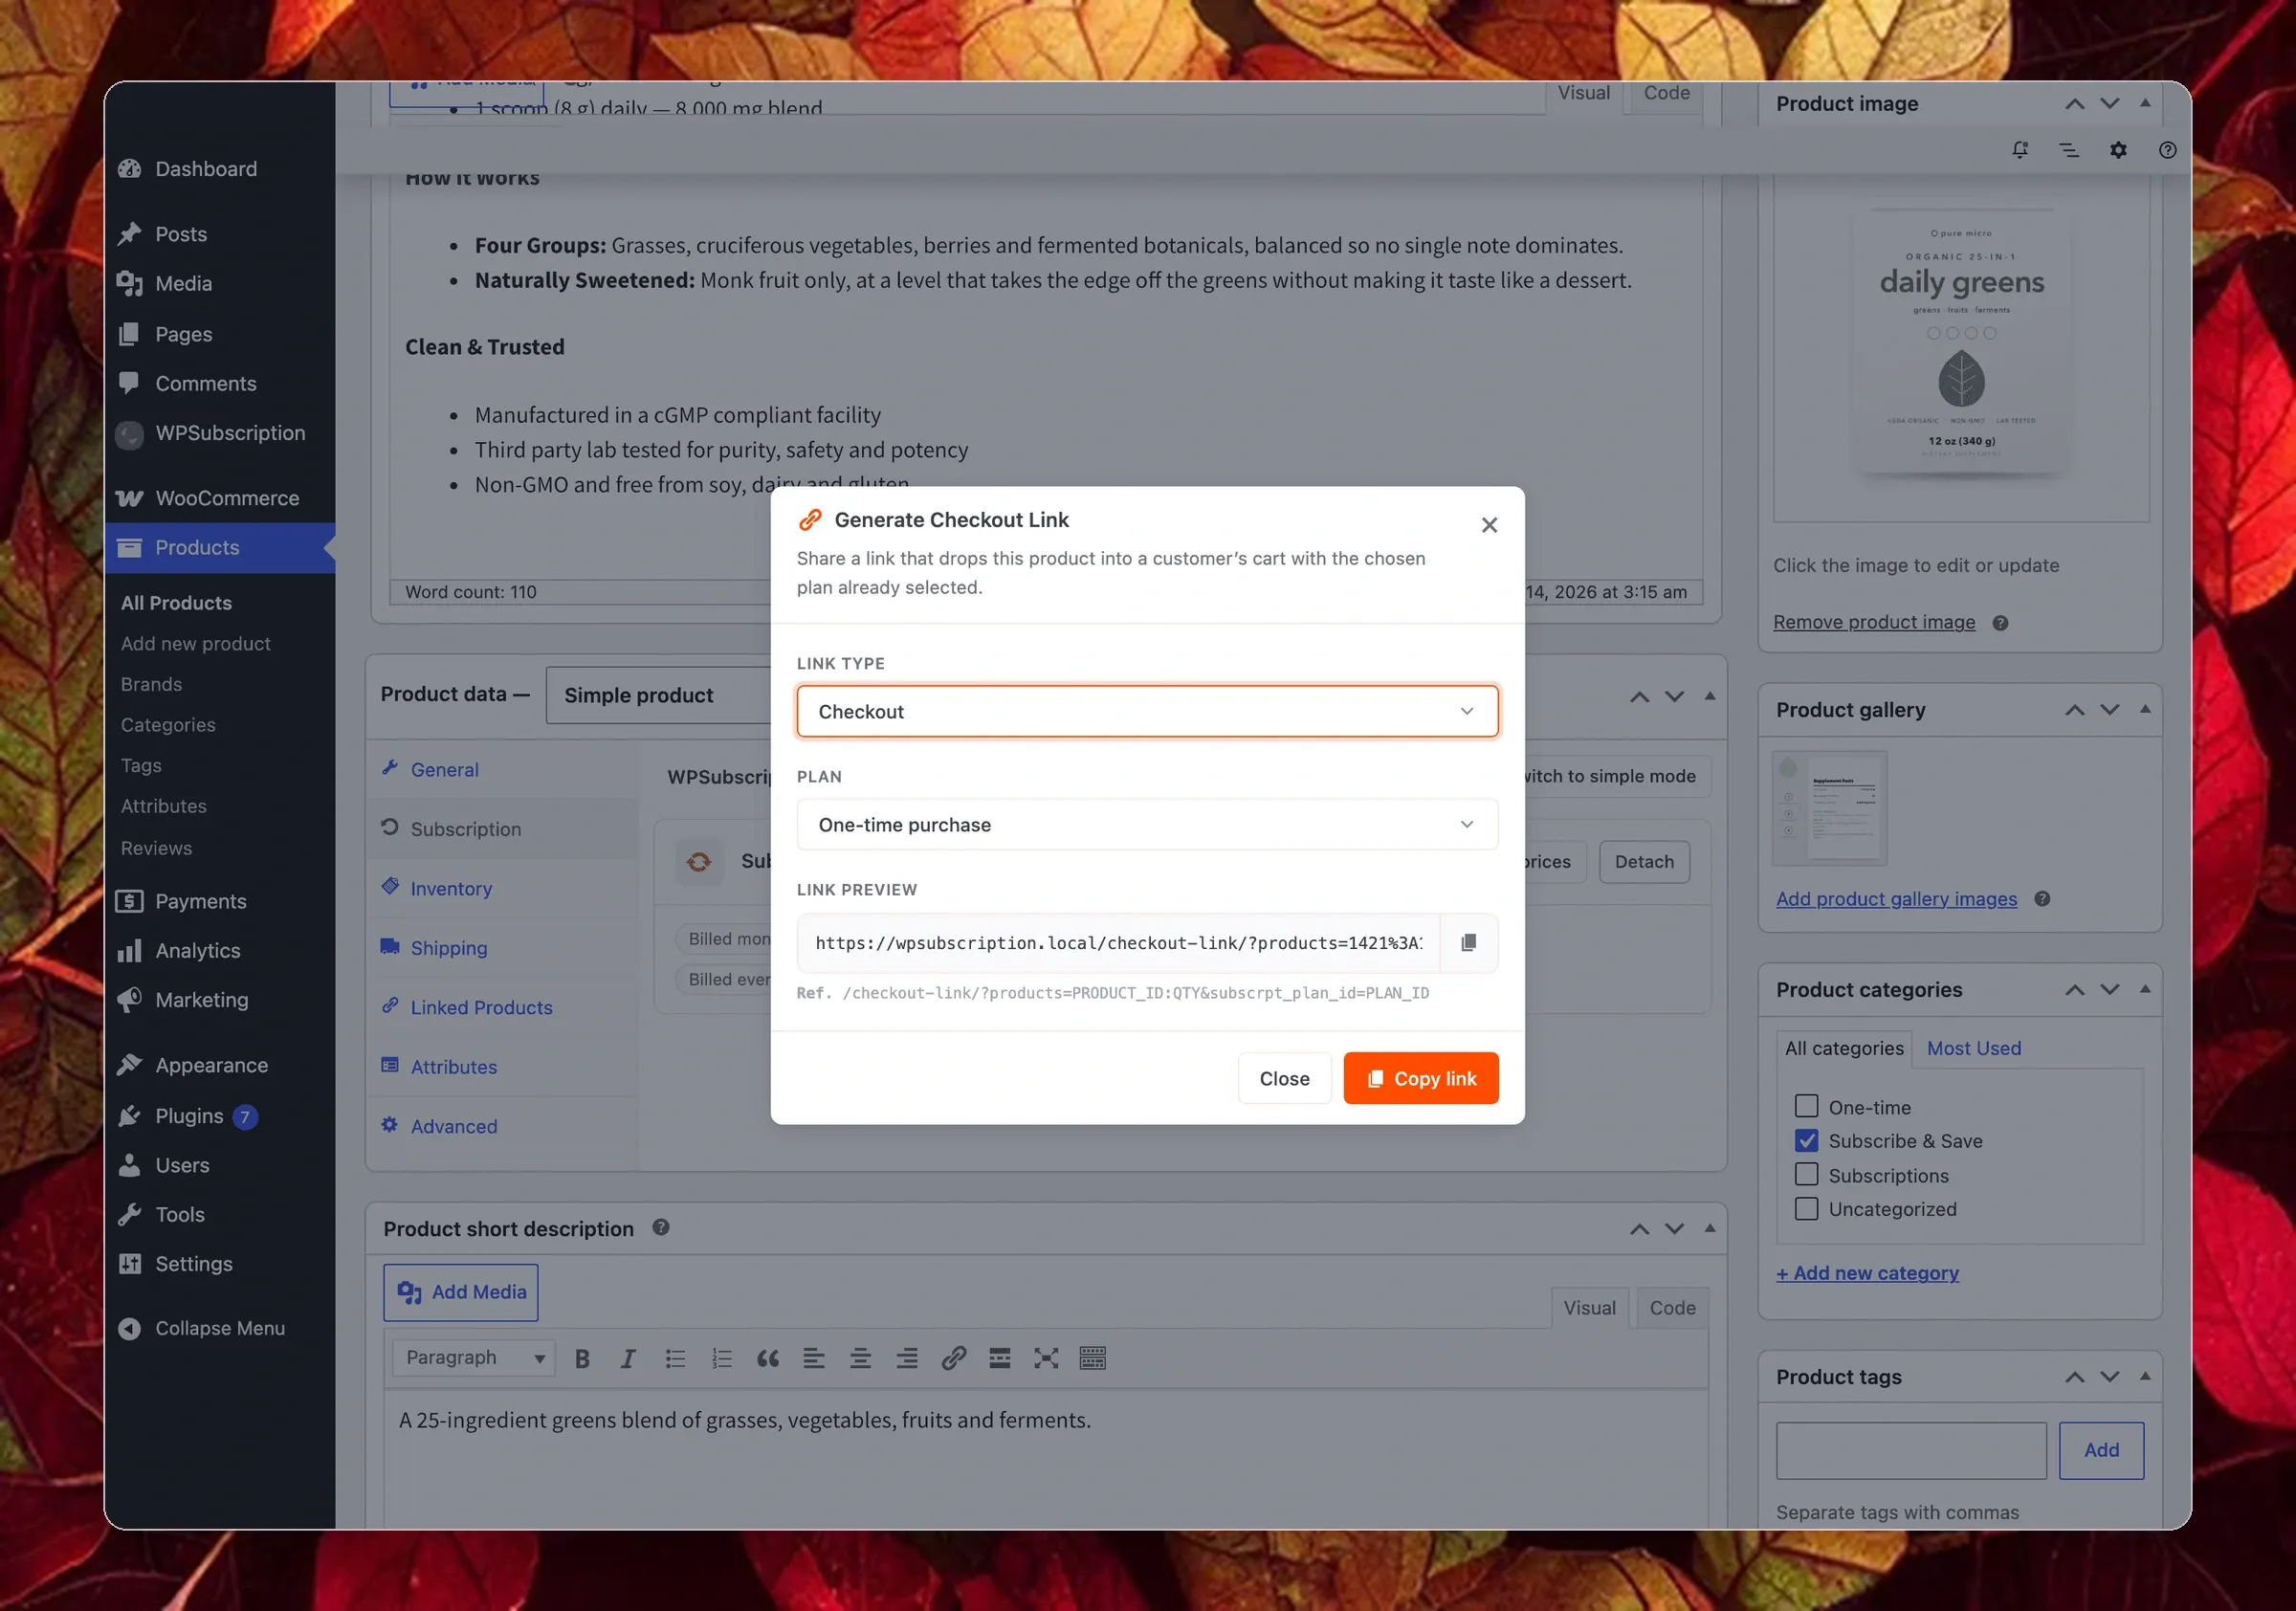Viewport: 2296px width, 1611px height.
Task: Select the link preview URL field
Action: point(1118,942)
